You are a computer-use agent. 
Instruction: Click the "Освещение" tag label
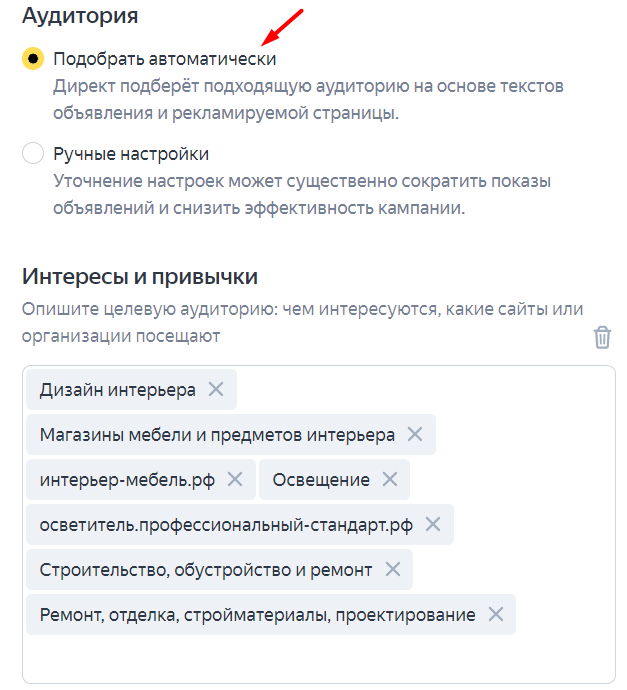pos(321,480)
